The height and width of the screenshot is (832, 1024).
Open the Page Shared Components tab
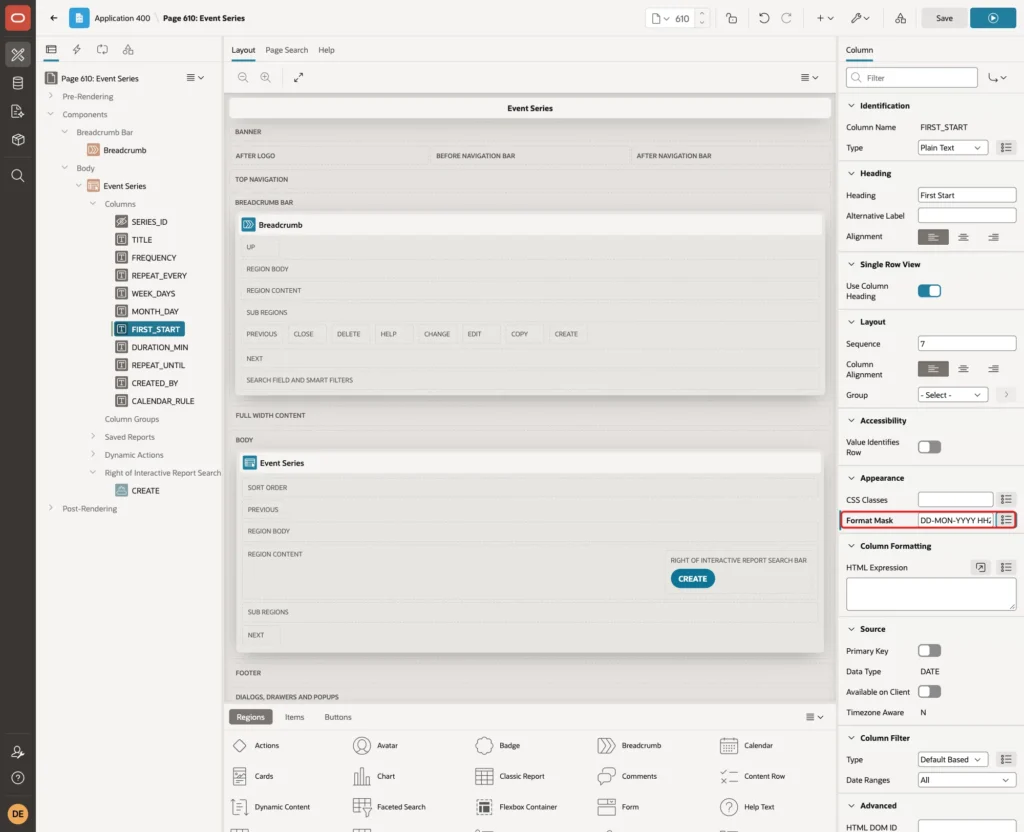click(x=128, y=50)
